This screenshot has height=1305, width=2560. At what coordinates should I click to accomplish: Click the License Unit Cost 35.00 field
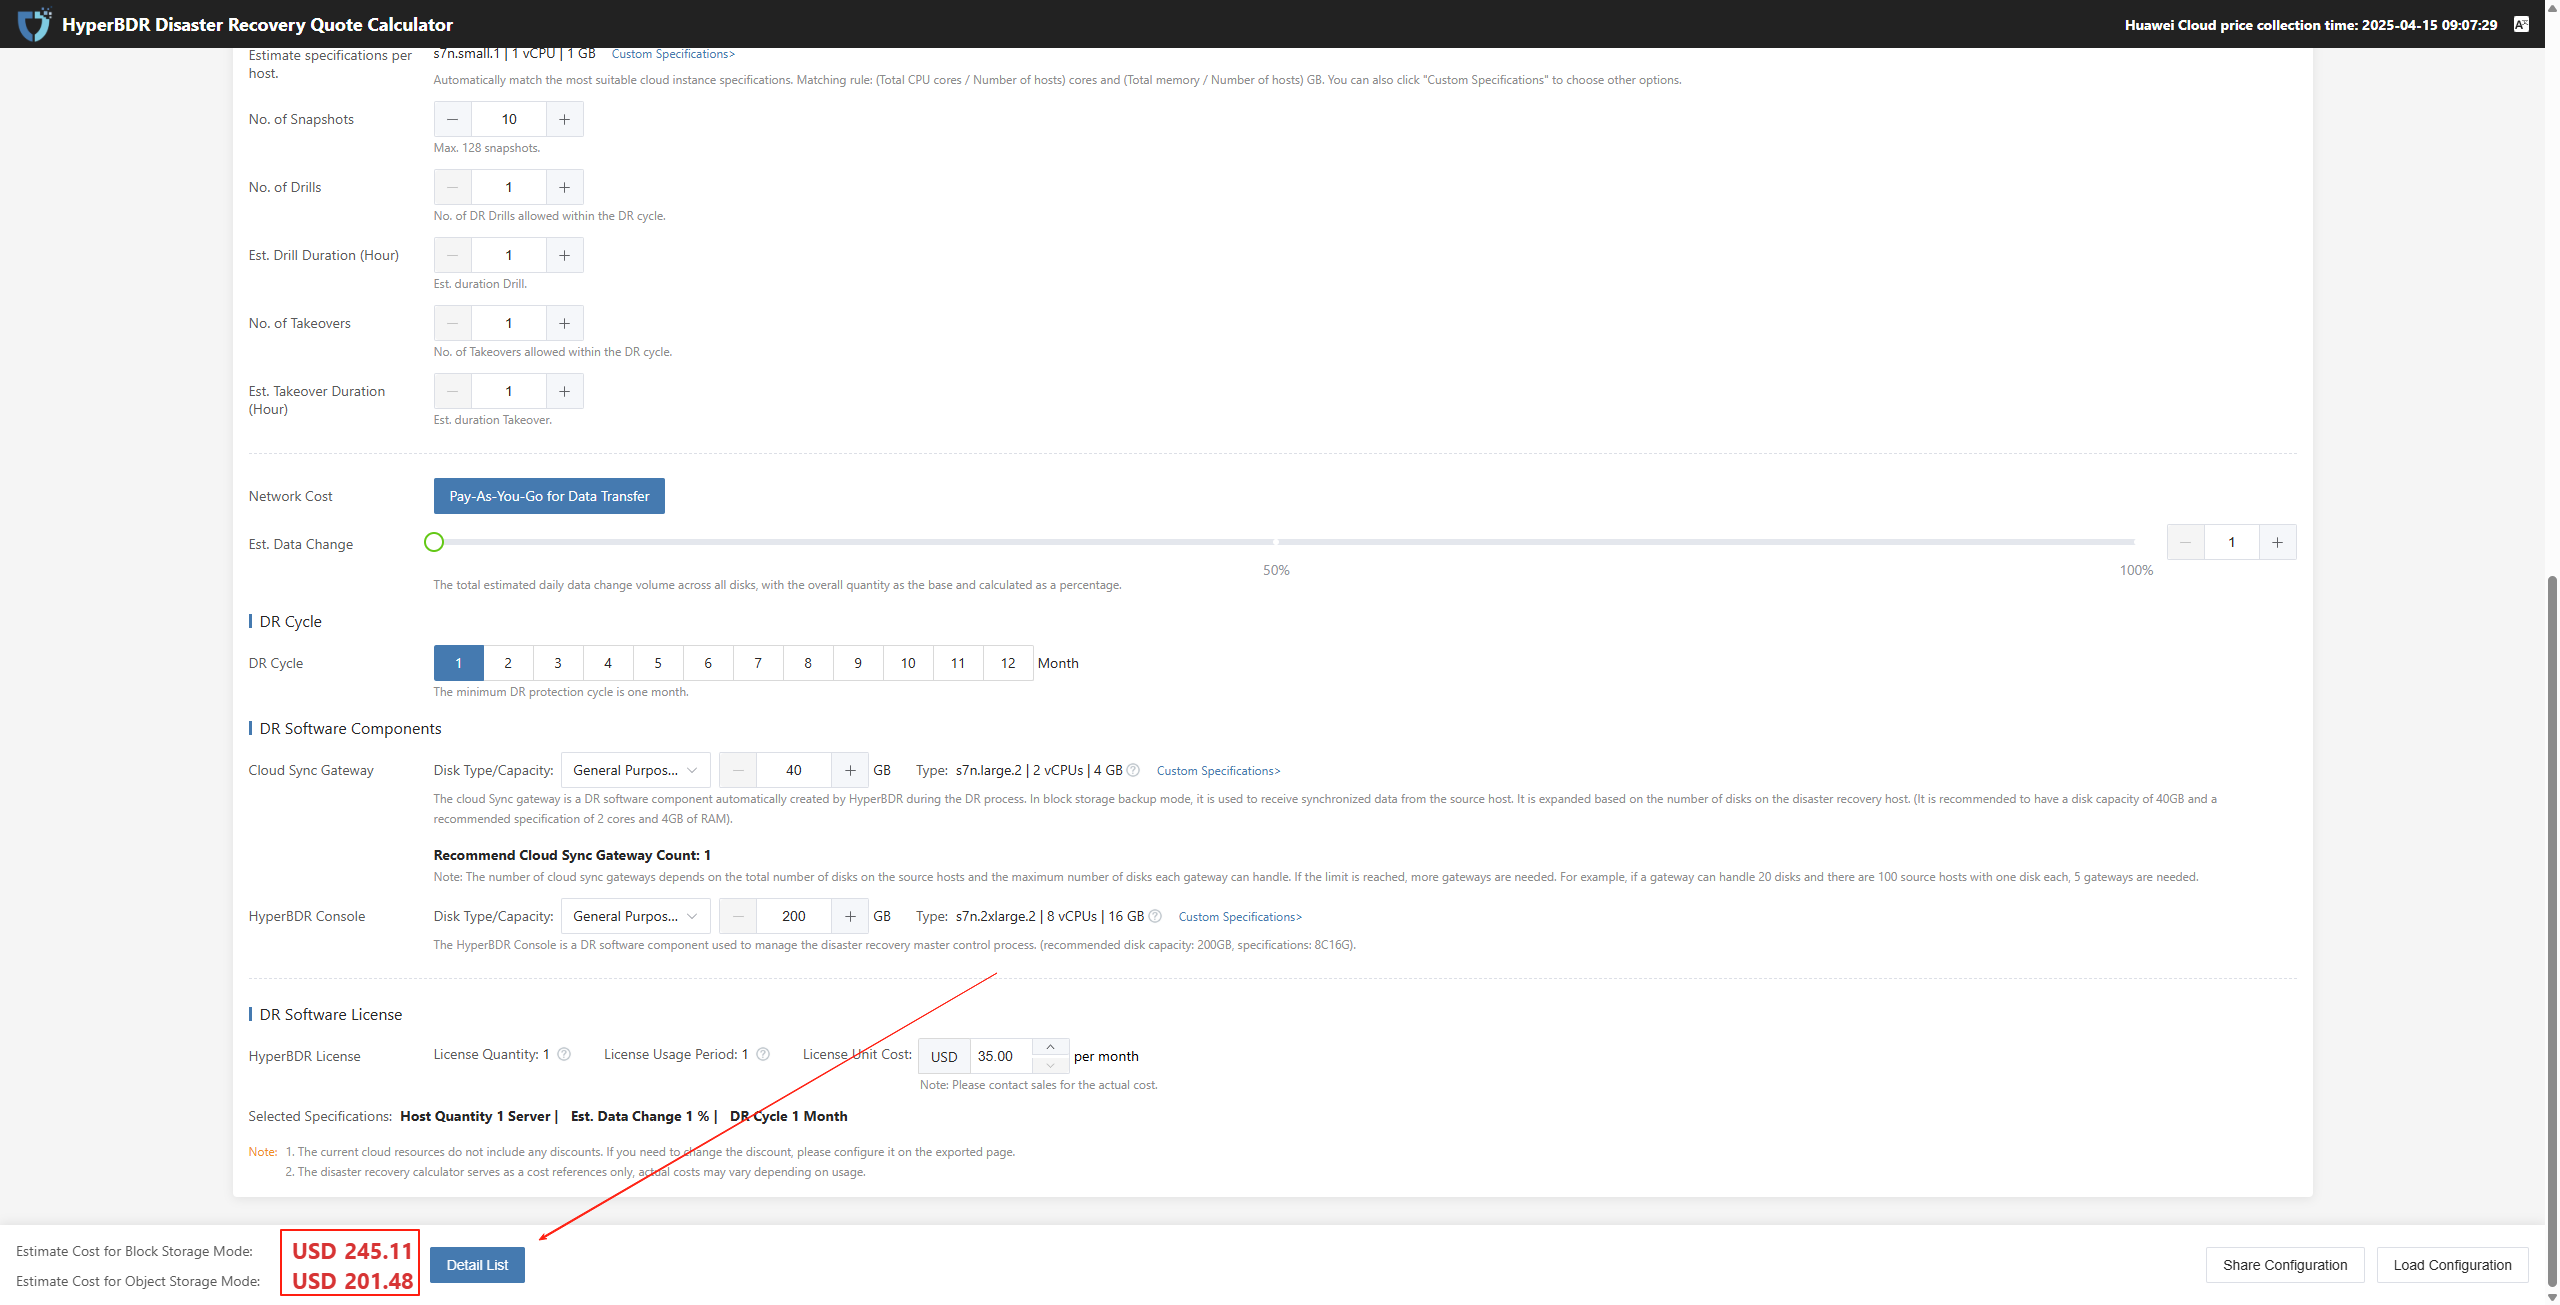coord(1001,1056)
